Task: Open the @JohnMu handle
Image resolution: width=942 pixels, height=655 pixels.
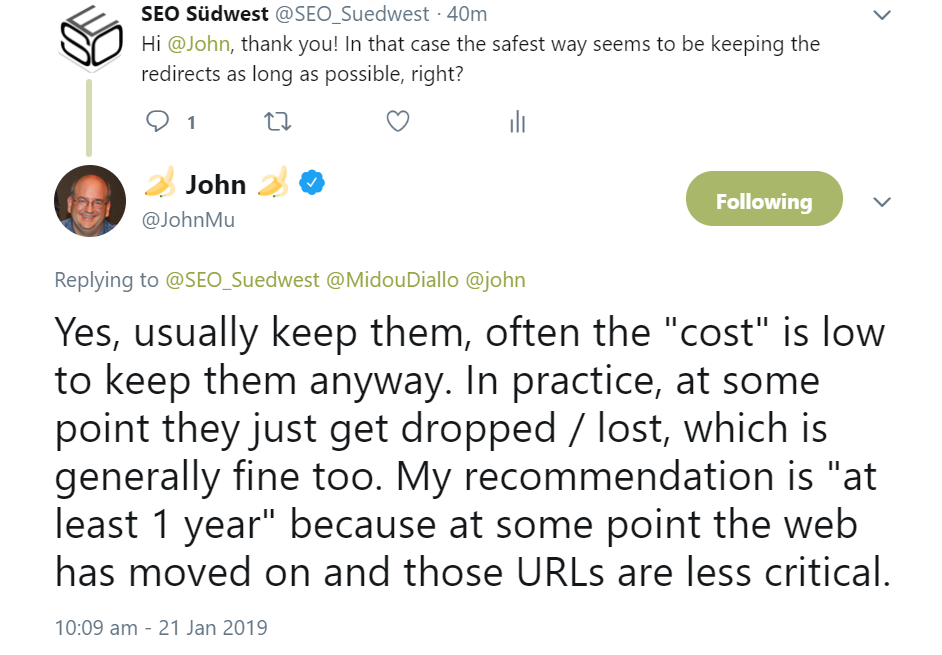Action: [190, 220]
